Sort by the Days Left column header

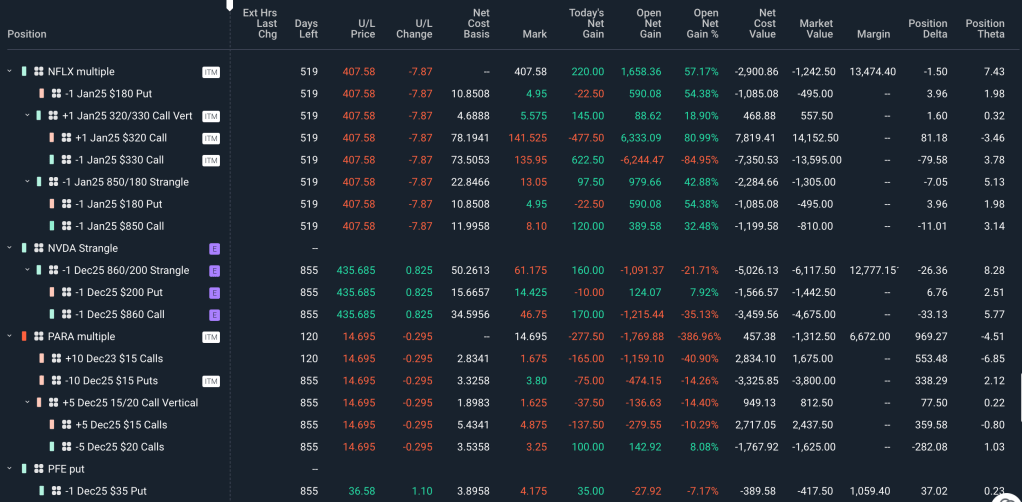[306, 28]
